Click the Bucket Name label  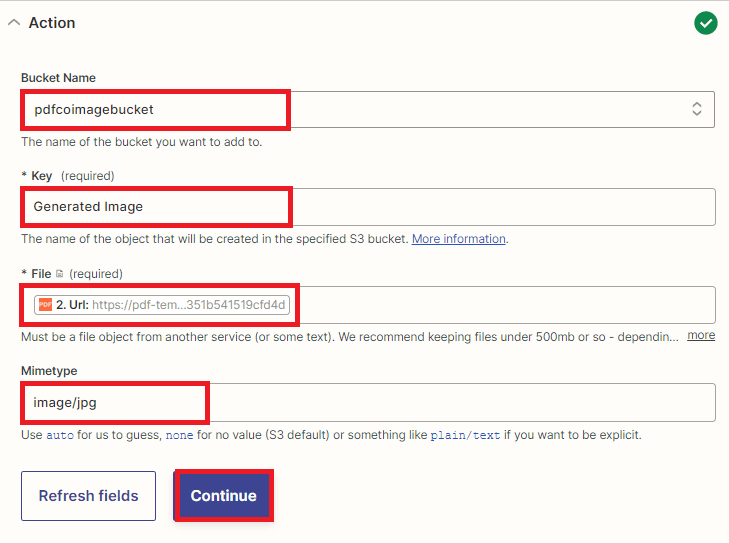pos(58,78)
